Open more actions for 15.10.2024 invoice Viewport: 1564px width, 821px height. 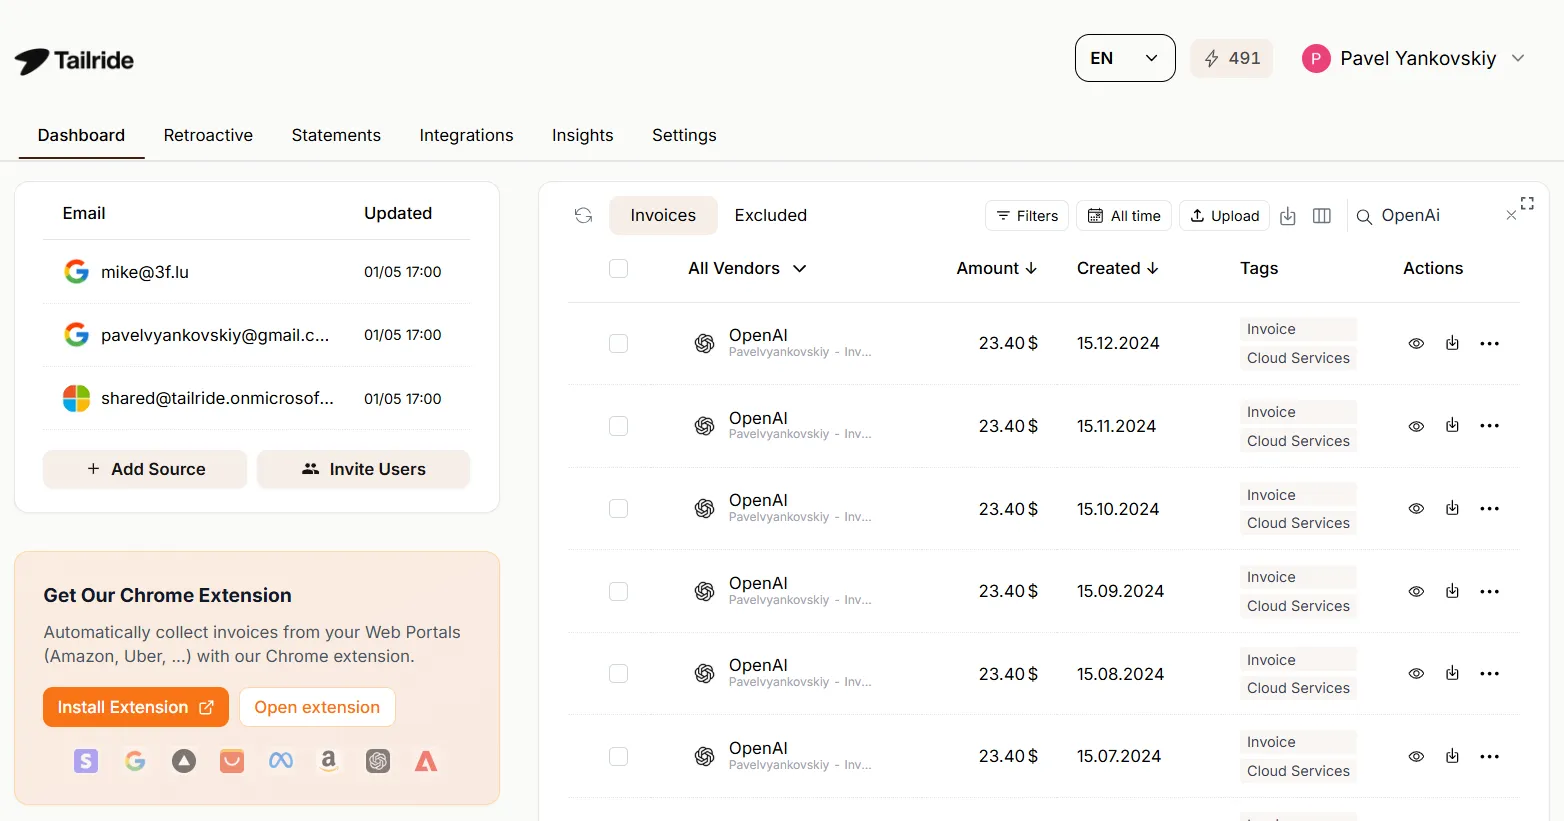pyautogui.click(x=1490, y=508)
